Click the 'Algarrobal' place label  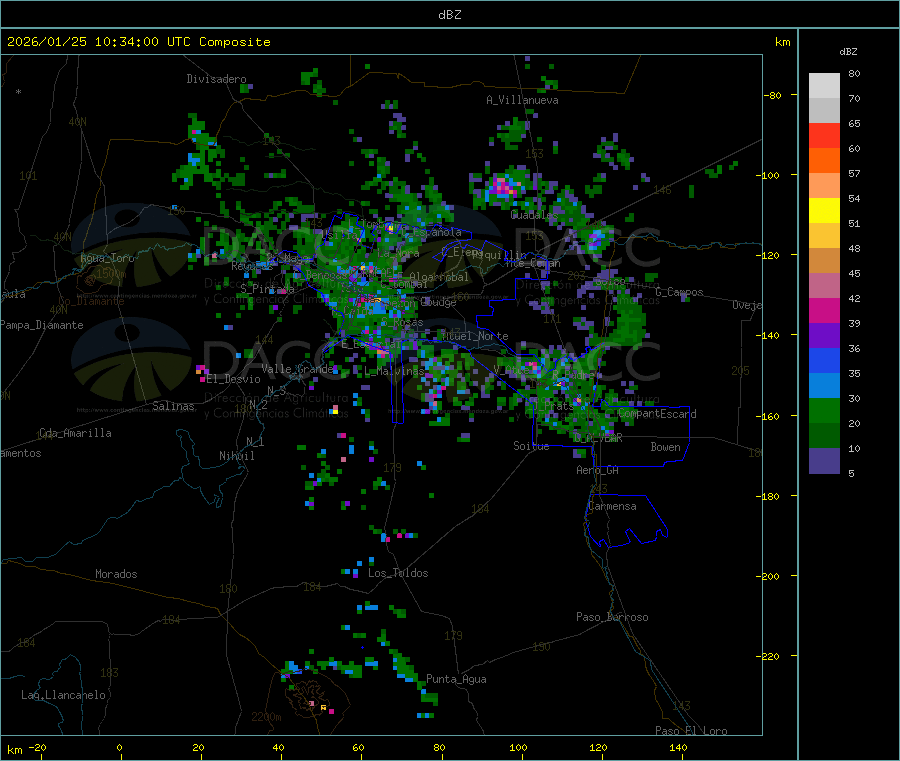(x=439, y=277)
